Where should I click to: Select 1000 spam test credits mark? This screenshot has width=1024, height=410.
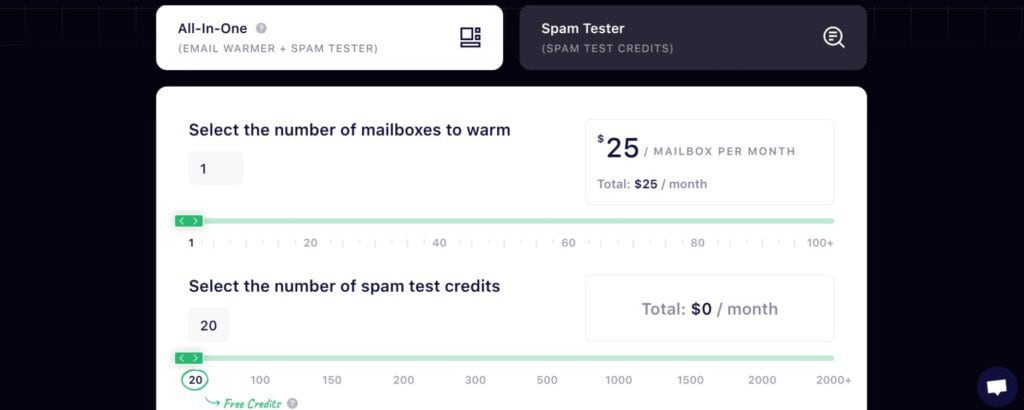(x=618, y=380)
